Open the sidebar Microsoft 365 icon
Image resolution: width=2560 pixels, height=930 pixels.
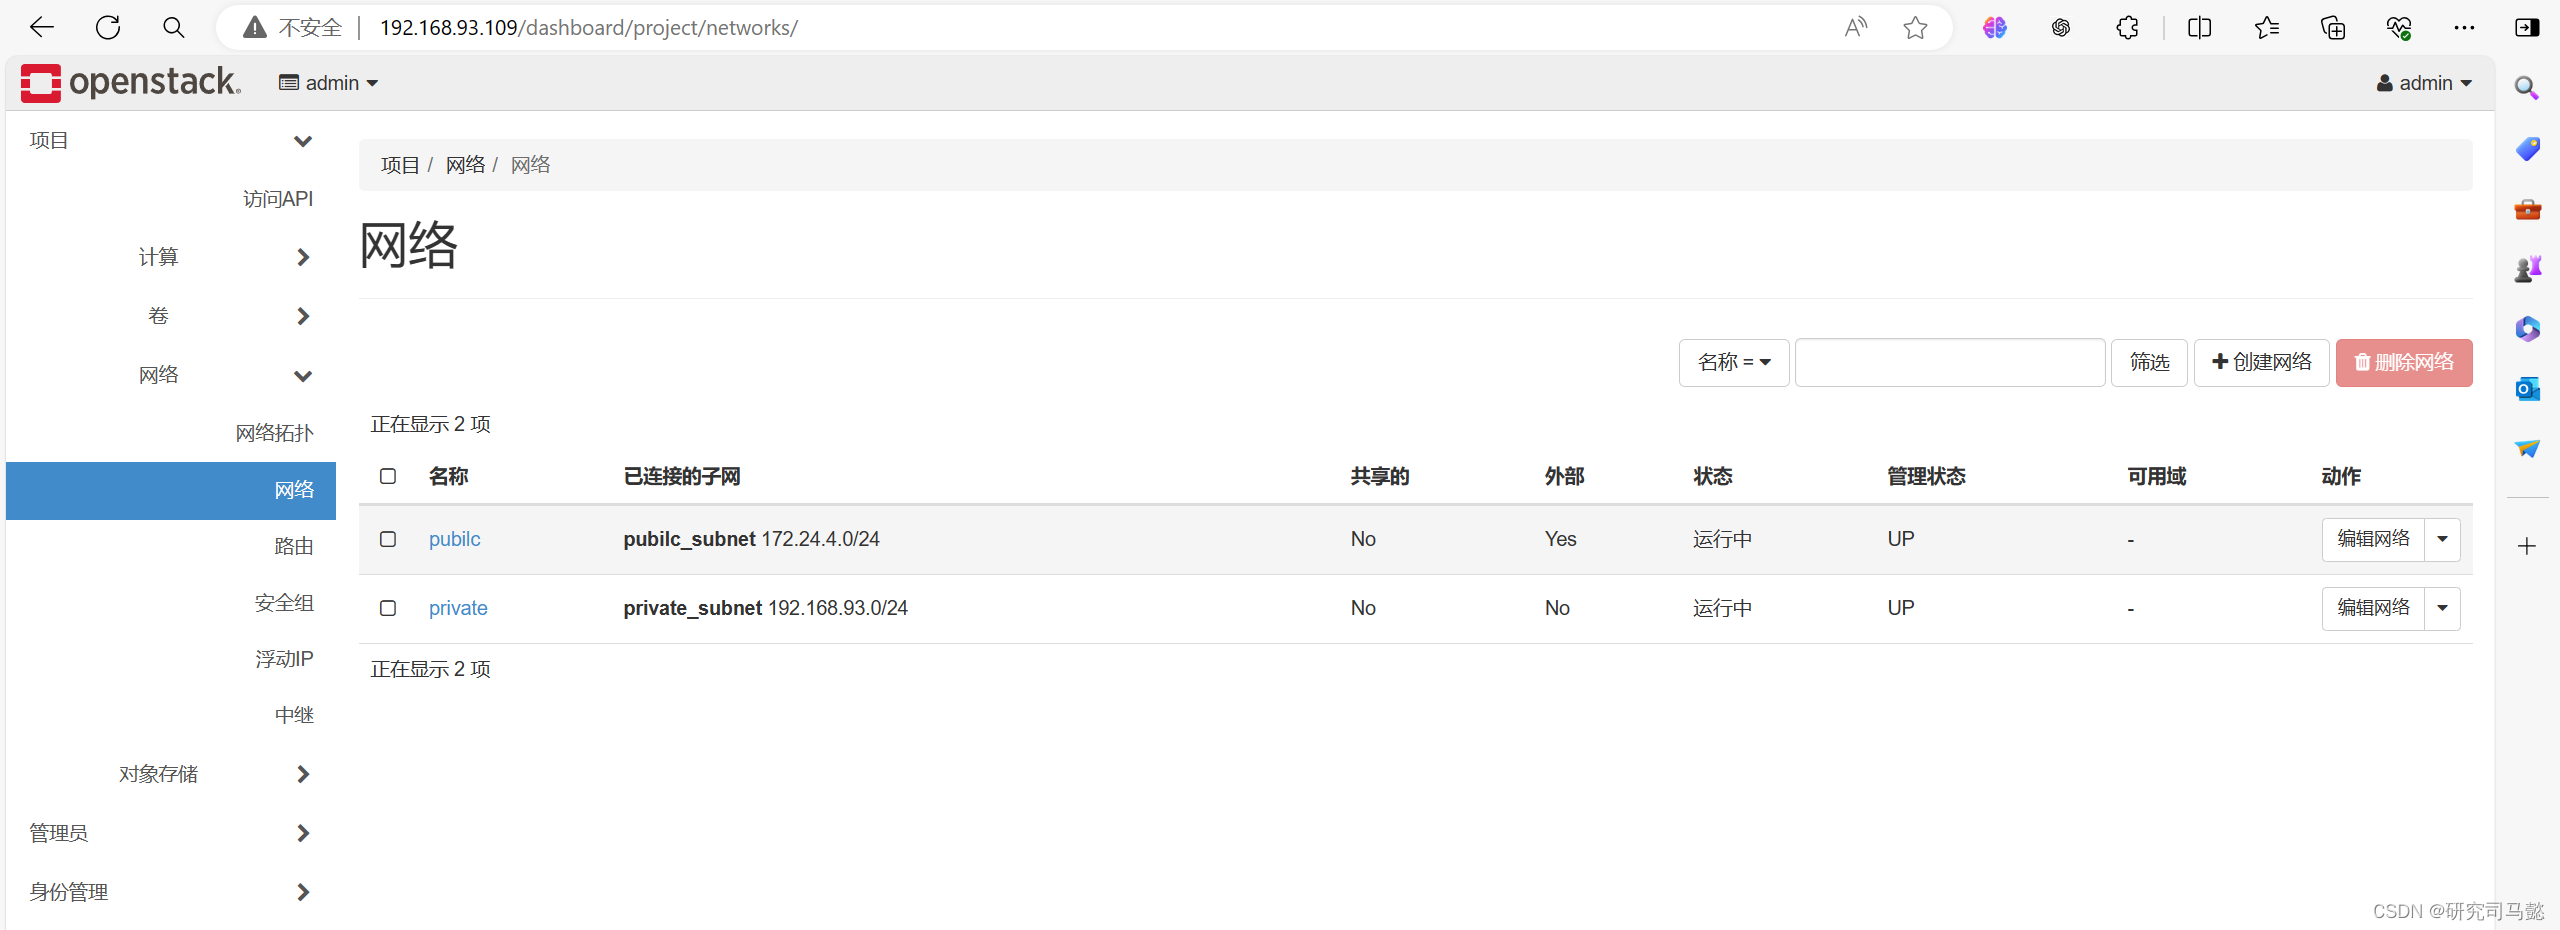coord(2527,328)
